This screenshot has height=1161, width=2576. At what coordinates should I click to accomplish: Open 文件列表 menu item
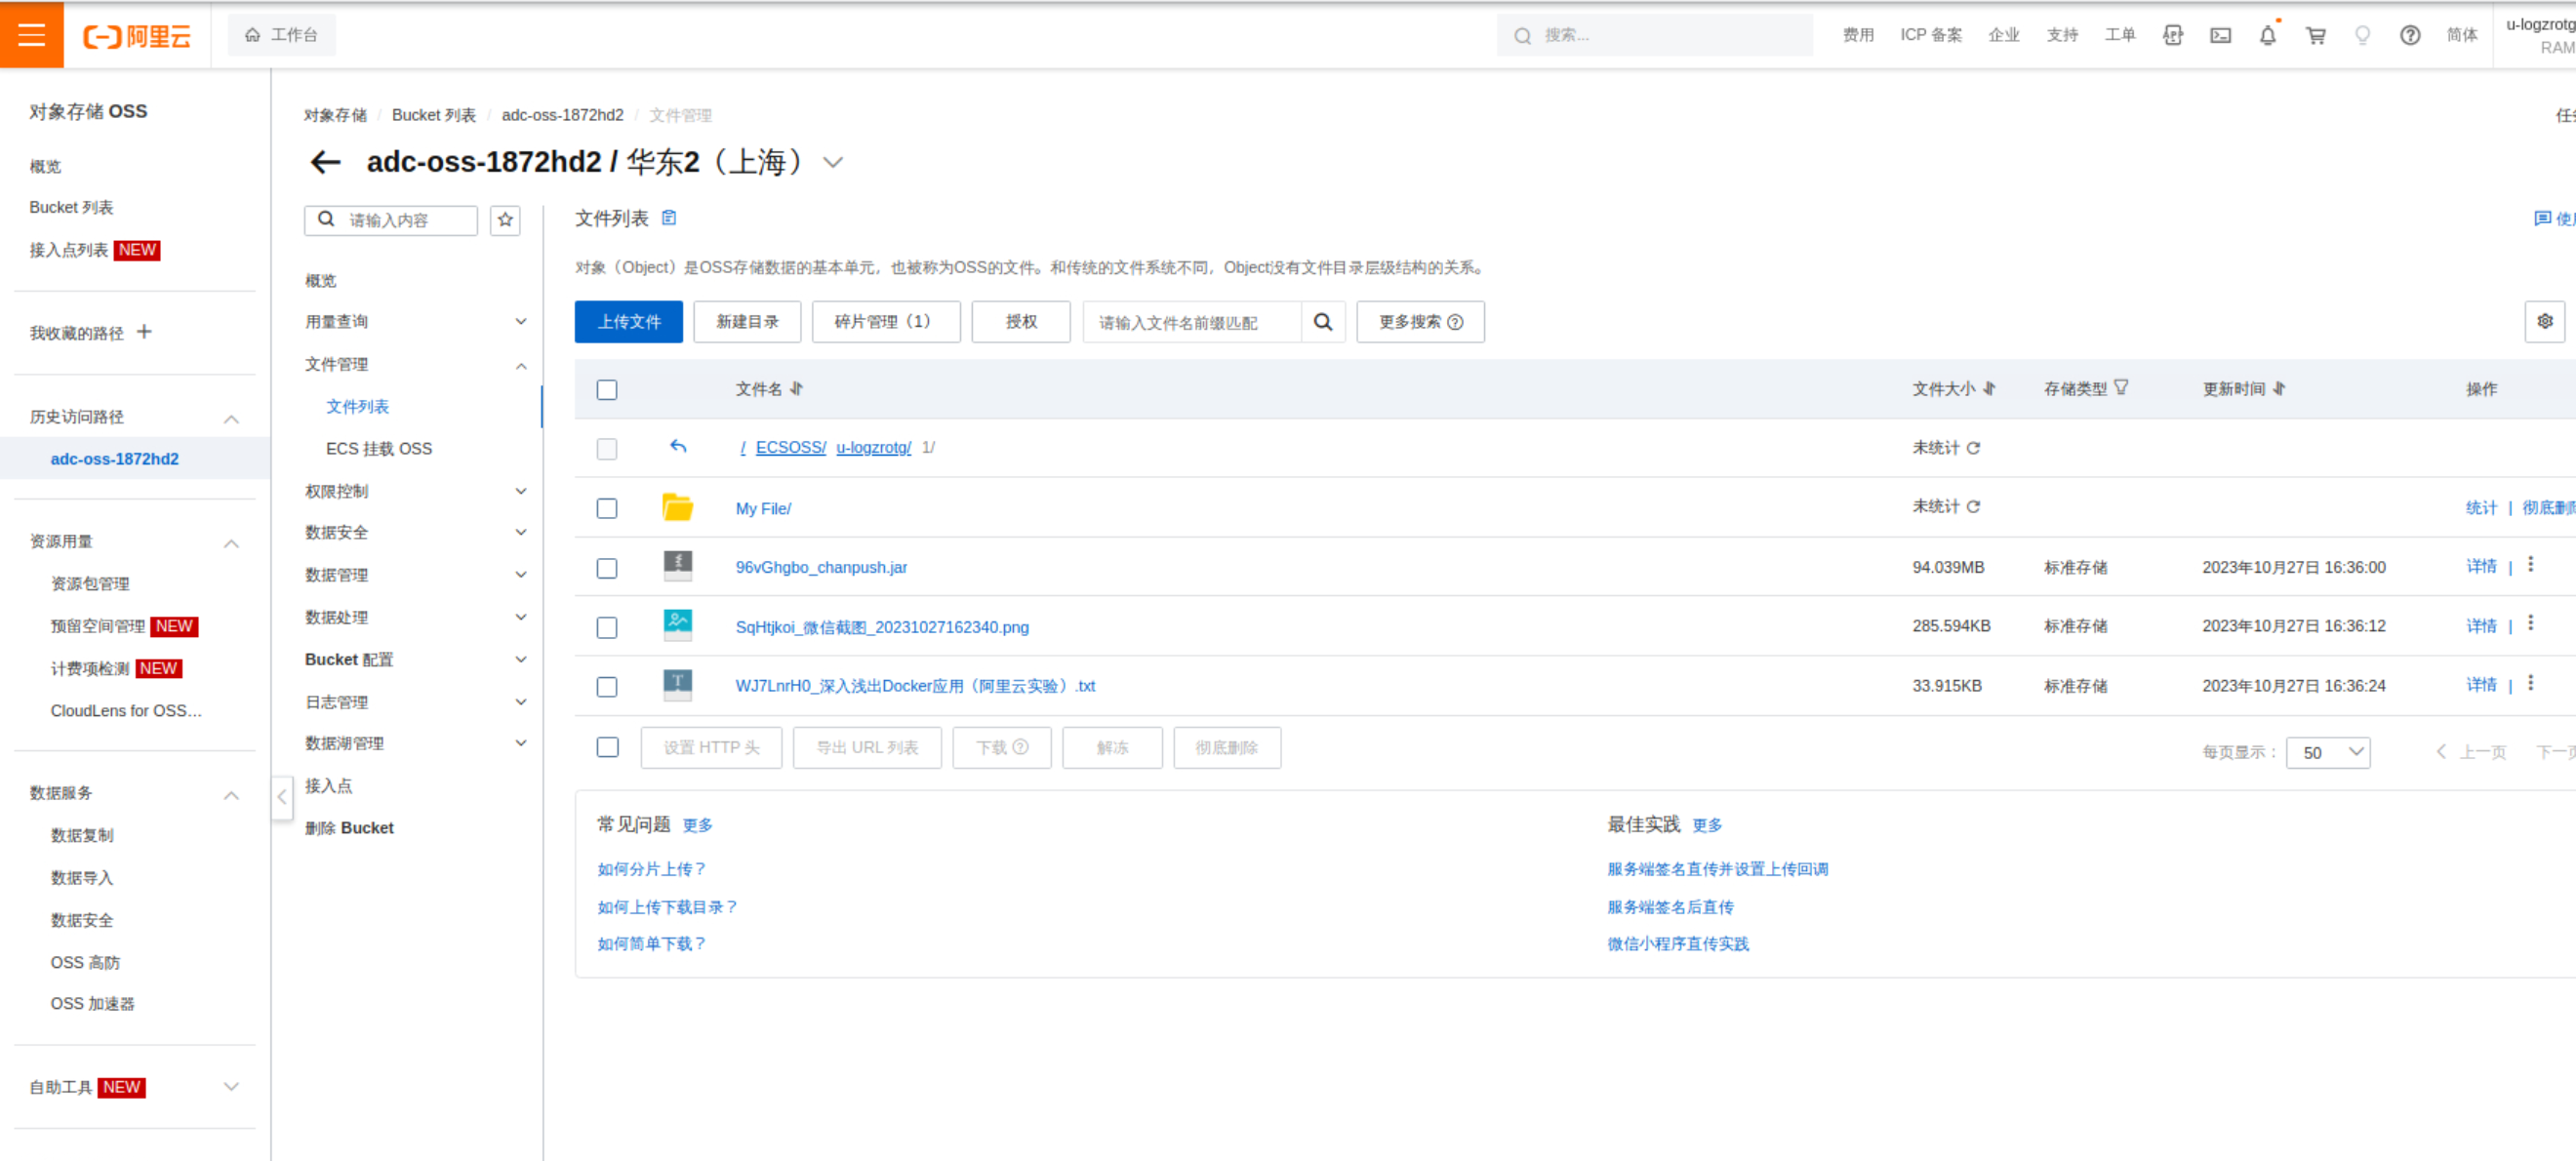click(357, 407)
